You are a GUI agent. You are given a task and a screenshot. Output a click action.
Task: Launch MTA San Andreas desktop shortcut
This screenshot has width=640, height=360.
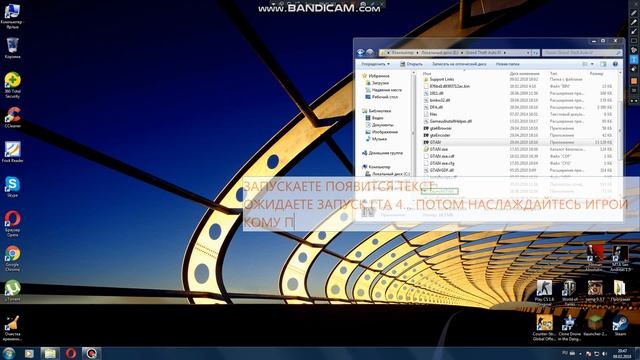click(620, 258)
